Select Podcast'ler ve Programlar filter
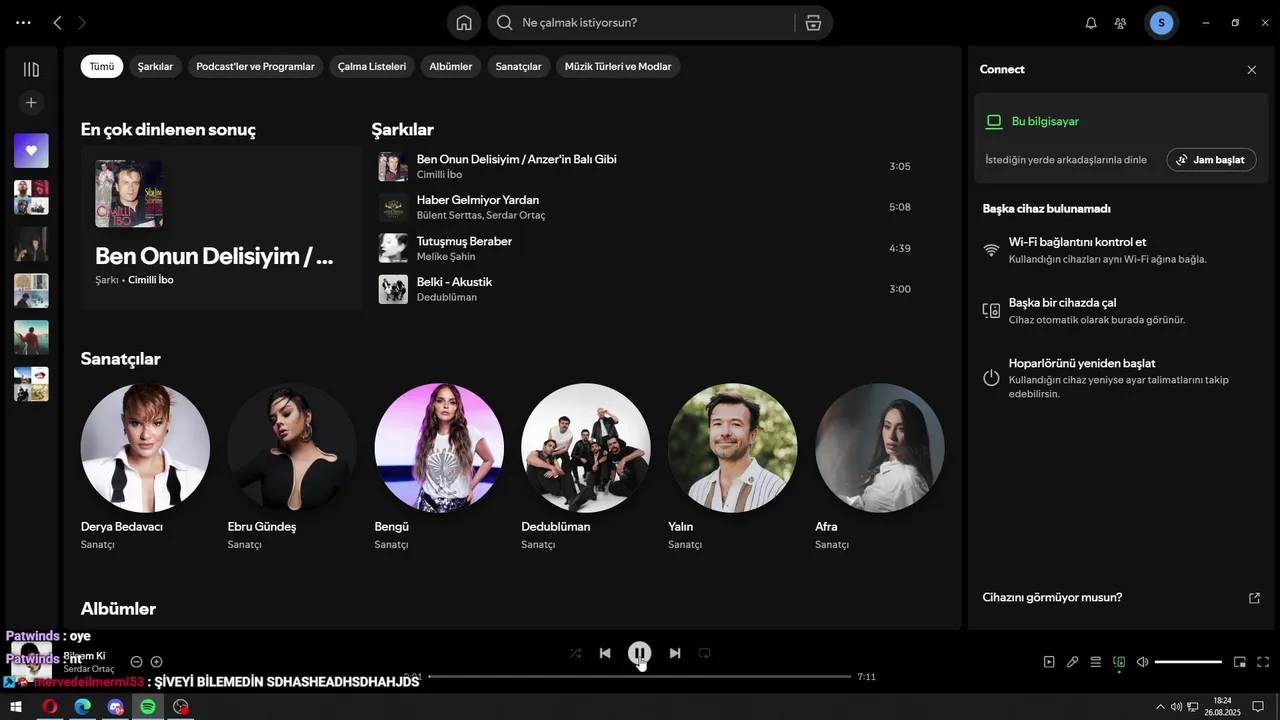Viewport: 1280px width, 720px height. point(255,66)
